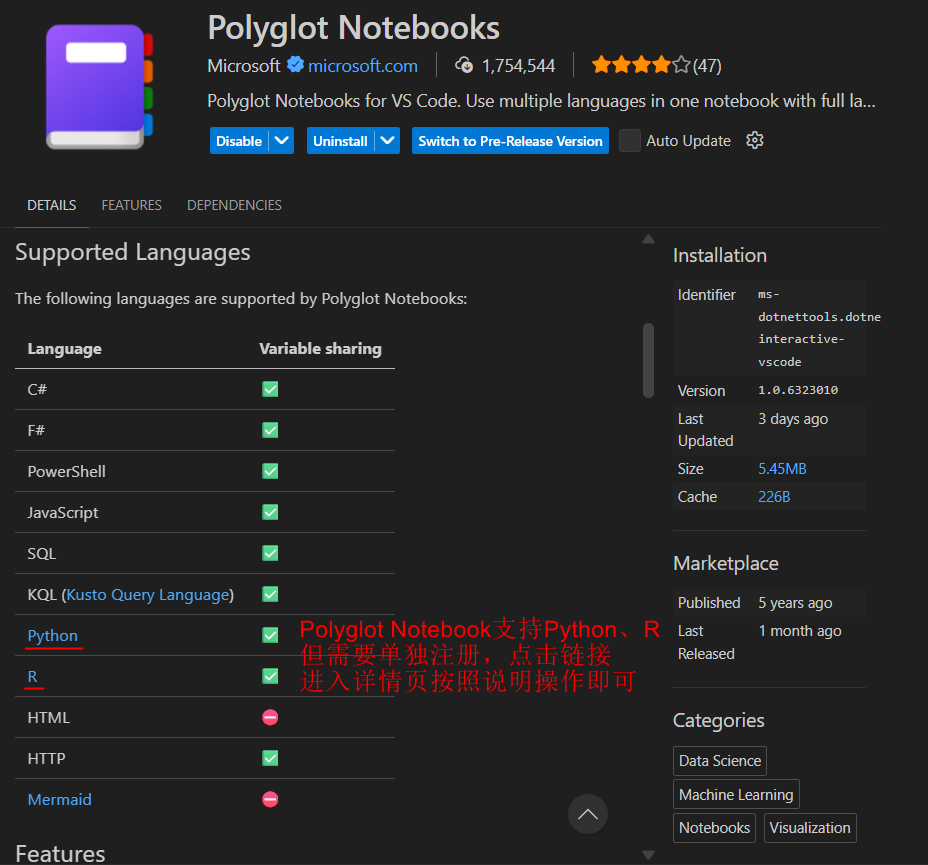
Task: Click the PowerShell language cell
Action: pos(66,472)
